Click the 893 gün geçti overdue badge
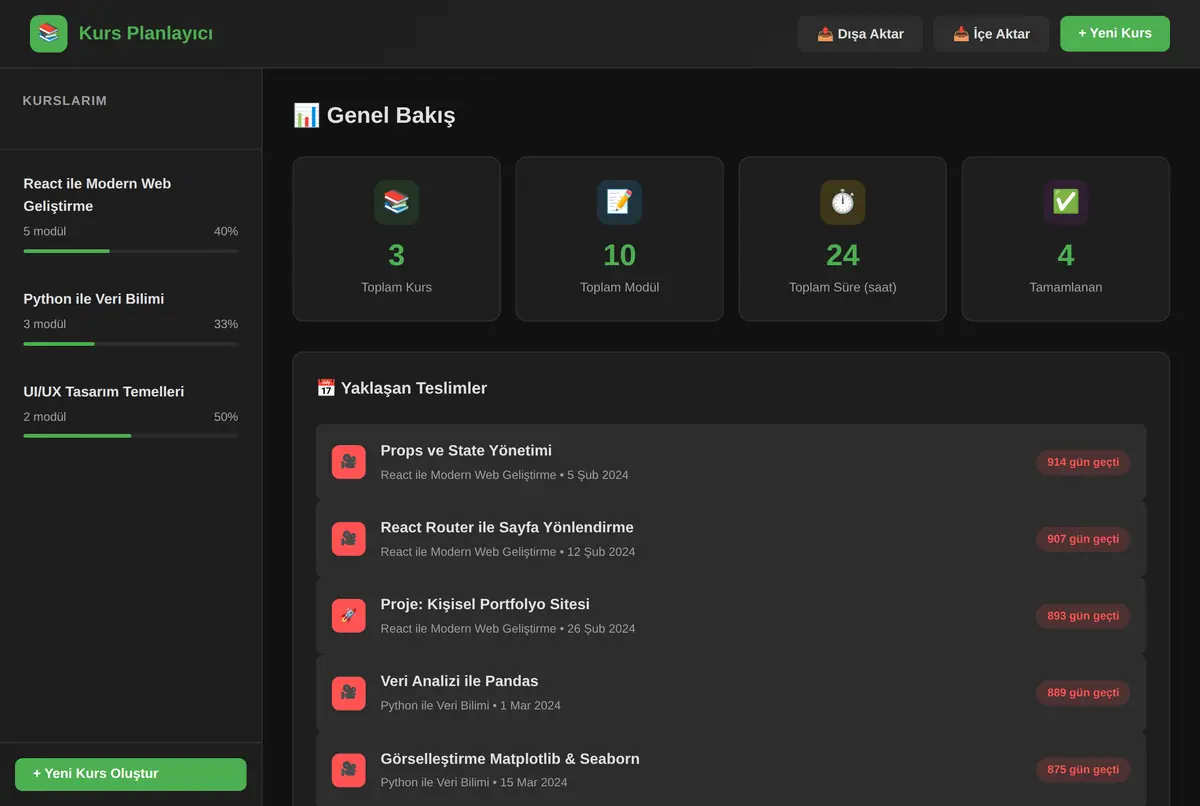This screenshot has width=1200, height=806. (1083, 616)
